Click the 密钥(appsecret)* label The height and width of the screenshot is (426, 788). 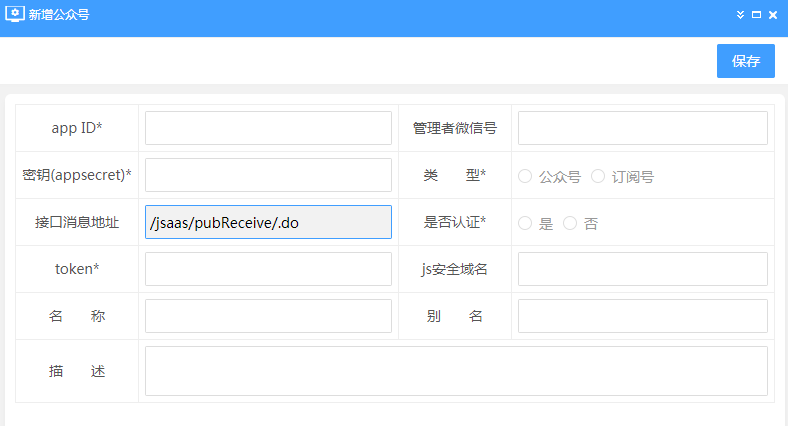77,175
